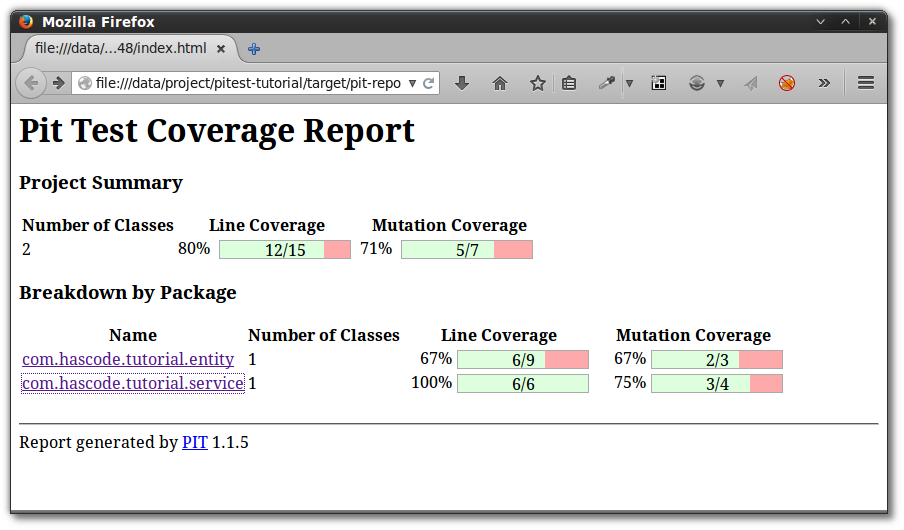904x530 pixels.
Task: Open the eyedropper dropdown arrow
Action: click(x=630, y=84)
